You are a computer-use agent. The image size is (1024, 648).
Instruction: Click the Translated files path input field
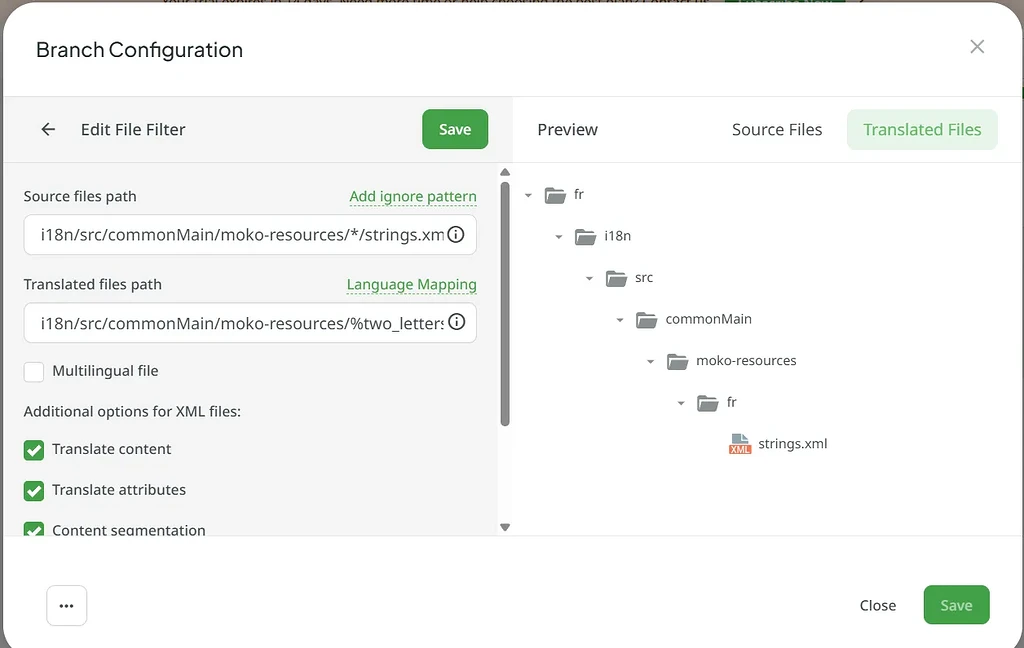click(240, 322)
